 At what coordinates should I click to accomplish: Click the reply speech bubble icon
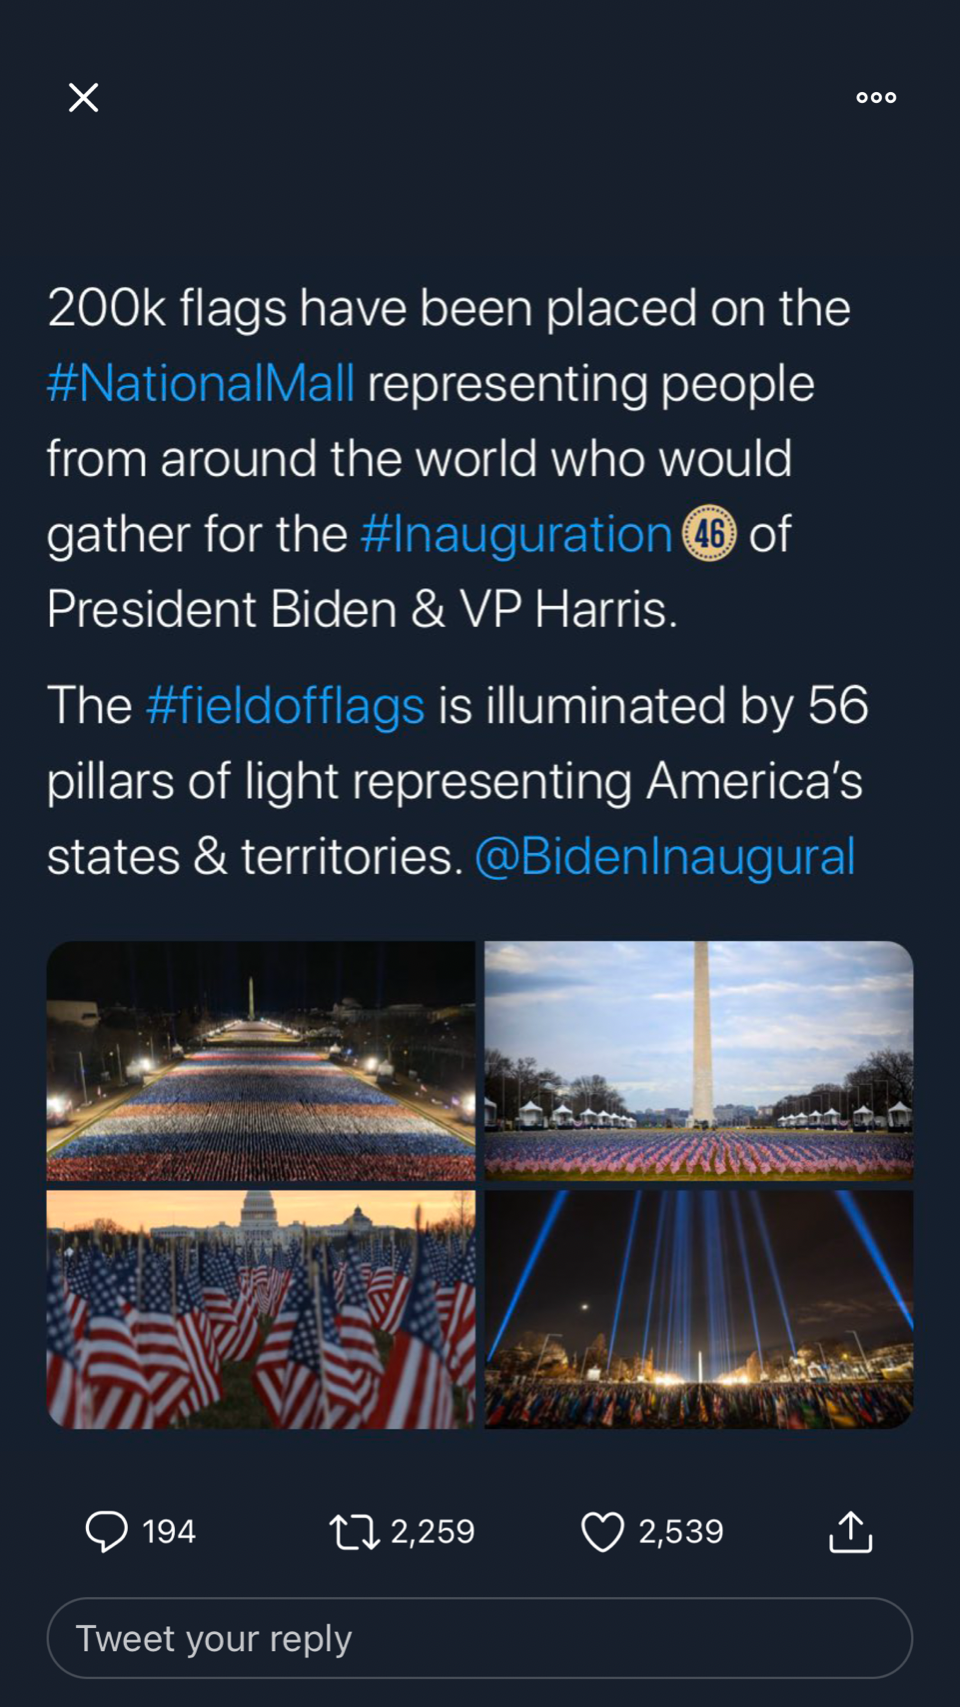106,1531
